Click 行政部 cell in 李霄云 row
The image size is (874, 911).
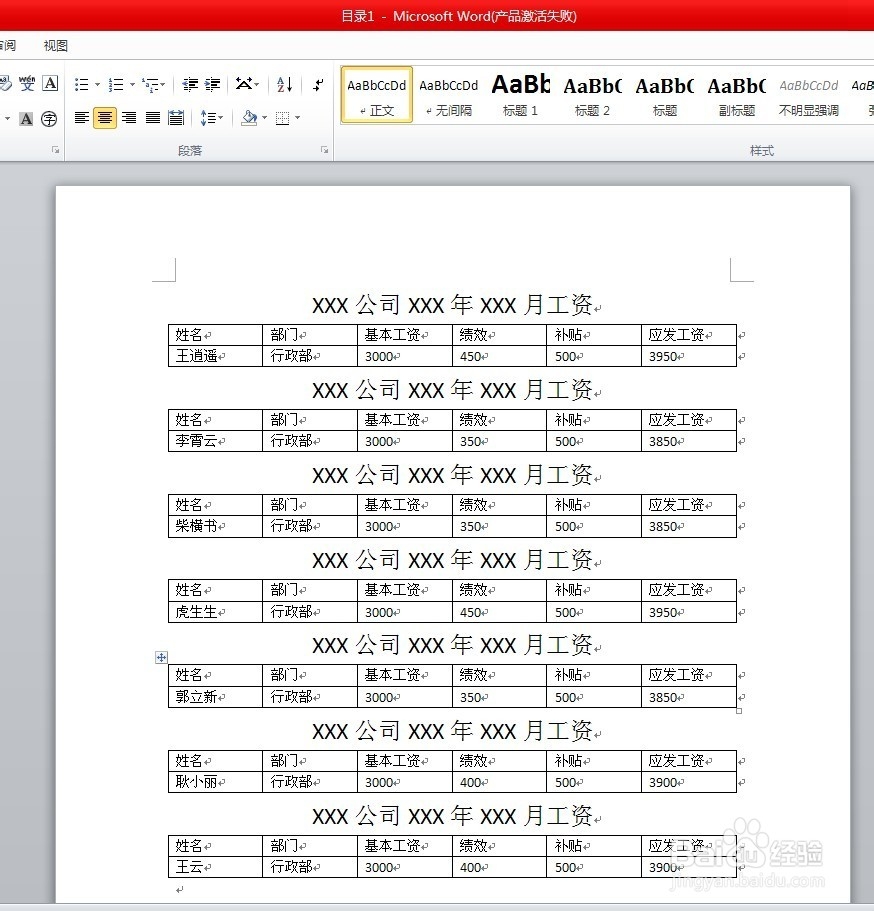pos(310,440)
